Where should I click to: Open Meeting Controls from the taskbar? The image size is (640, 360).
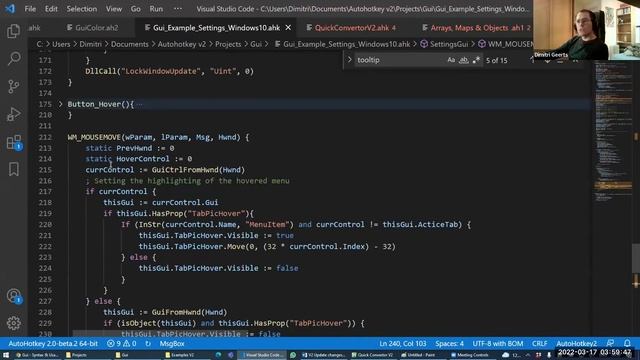469,355
